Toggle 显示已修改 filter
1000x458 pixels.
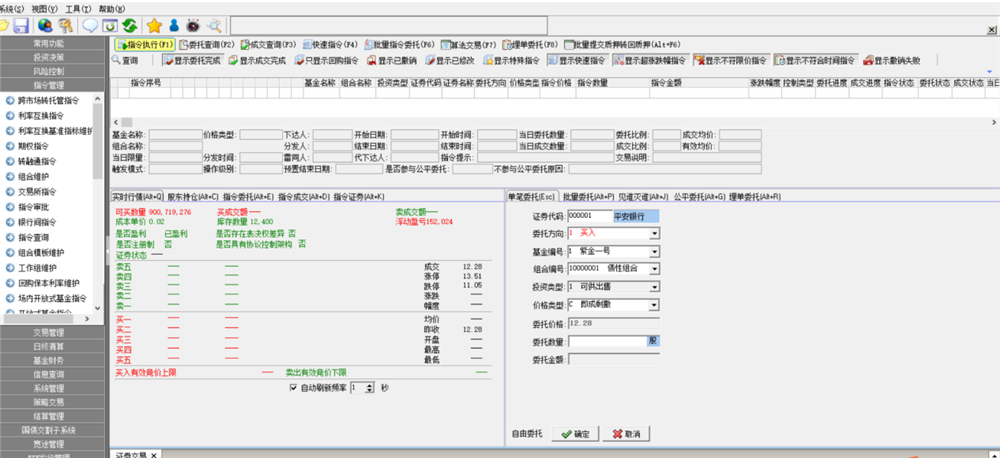coord(450,61)
